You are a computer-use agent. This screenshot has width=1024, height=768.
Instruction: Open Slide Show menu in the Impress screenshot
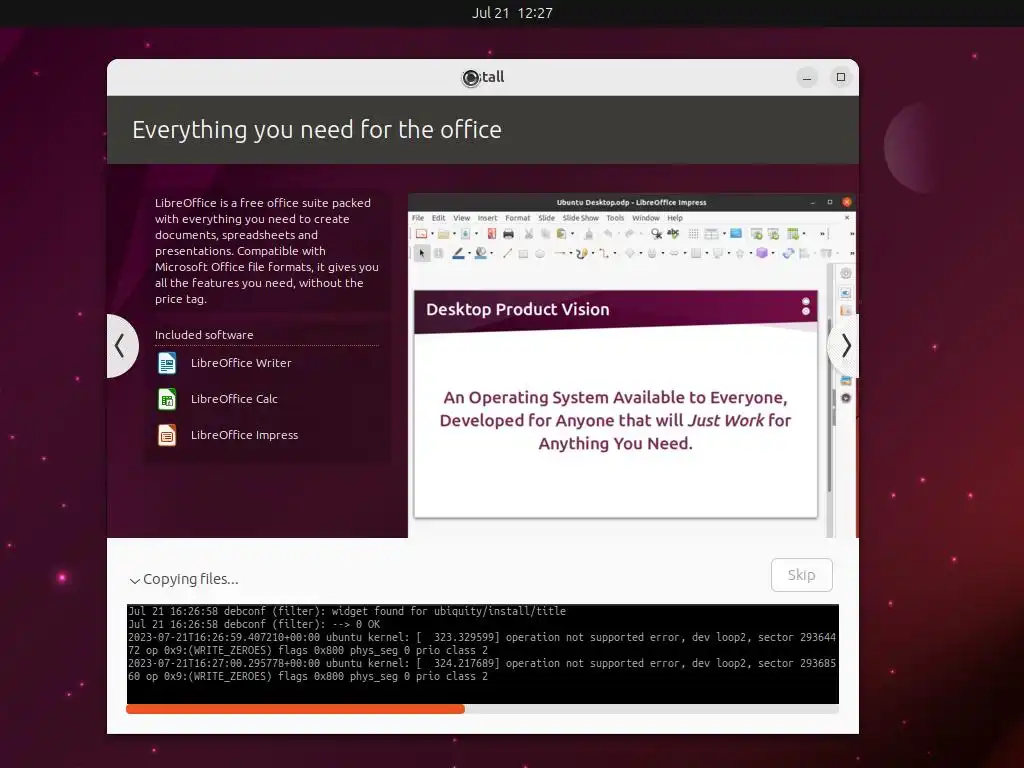581,218
